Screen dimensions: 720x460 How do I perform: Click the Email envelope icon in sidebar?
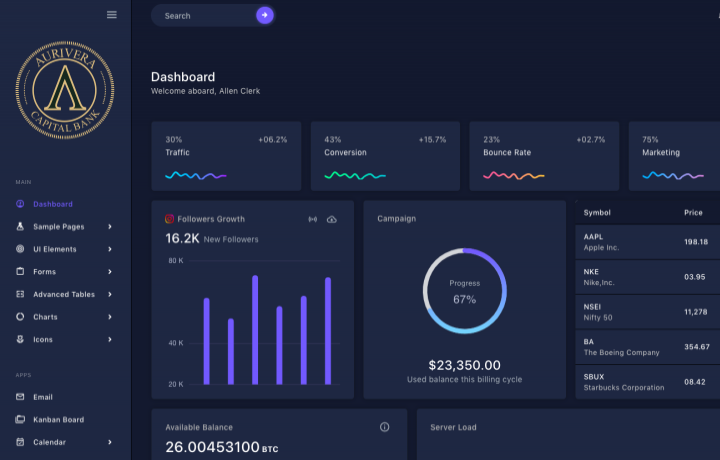point(21,397)
